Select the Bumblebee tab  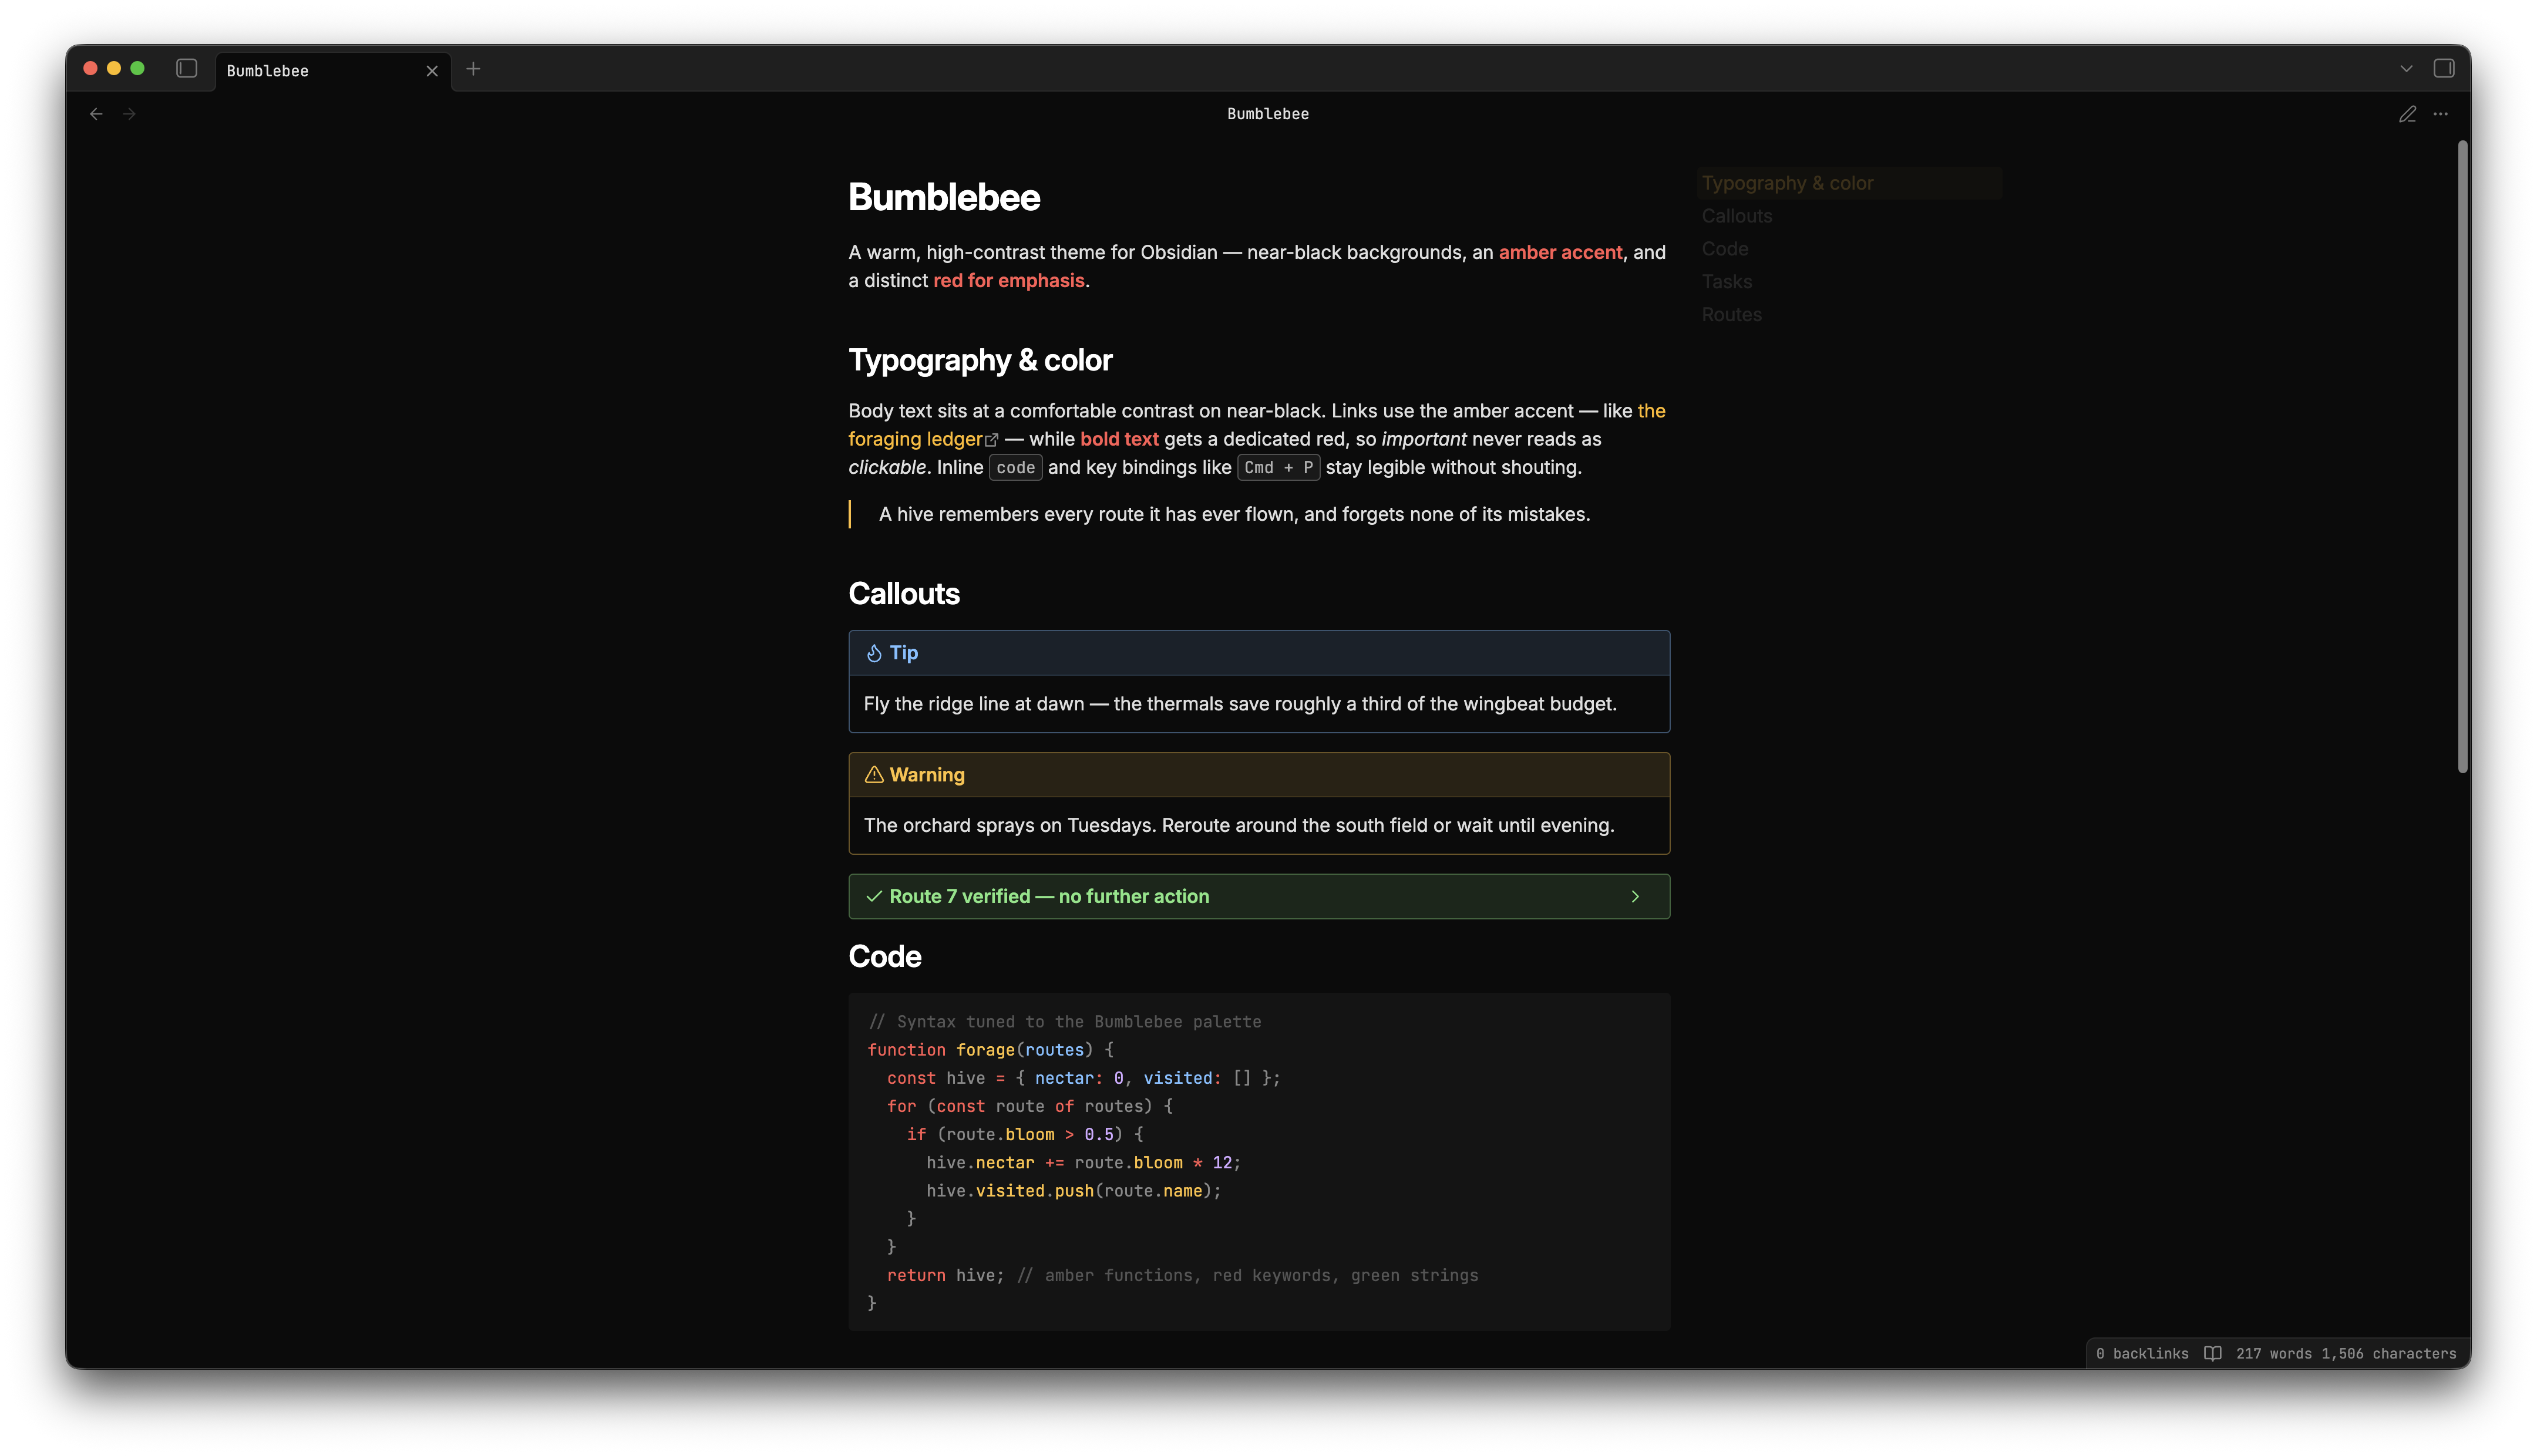click(333, 71)
